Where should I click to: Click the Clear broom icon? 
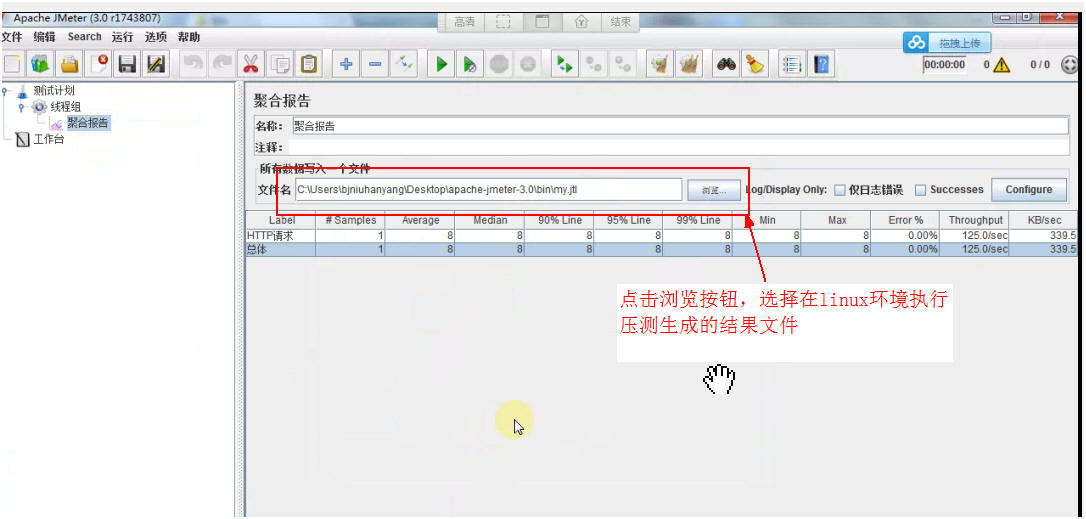[661, 65]
